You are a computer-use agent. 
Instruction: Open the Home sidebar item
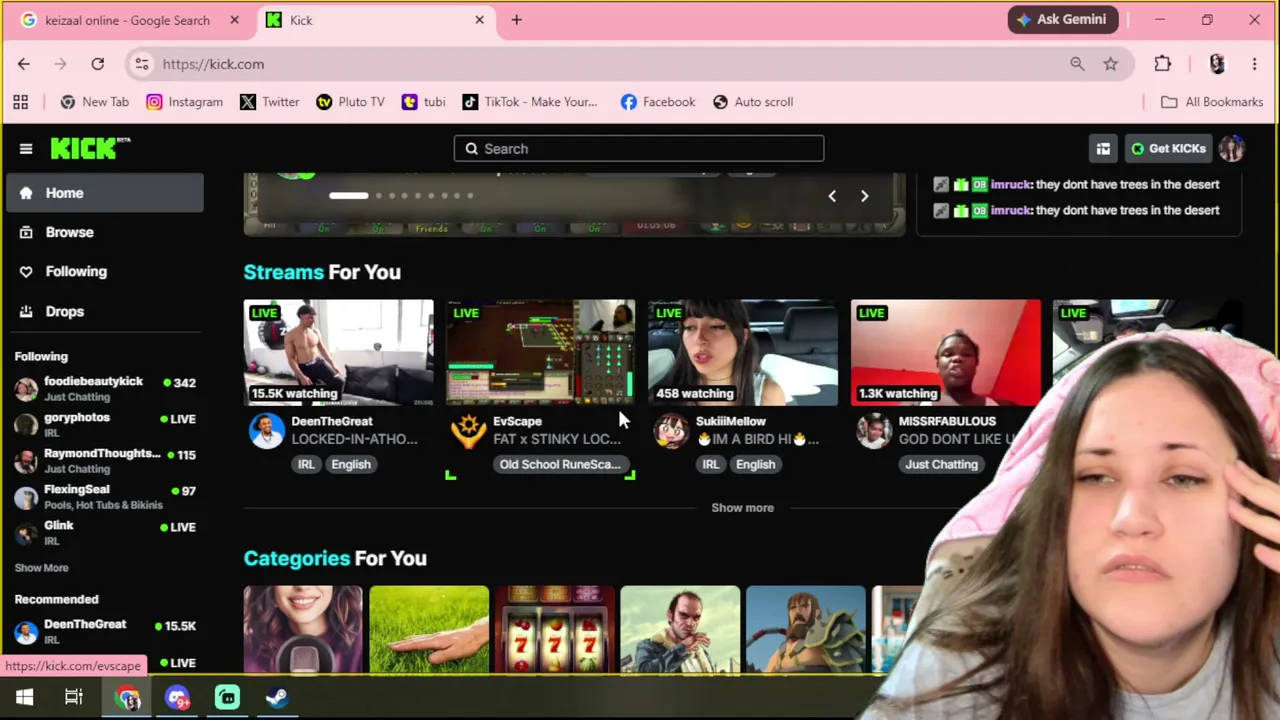coord(105,193)
